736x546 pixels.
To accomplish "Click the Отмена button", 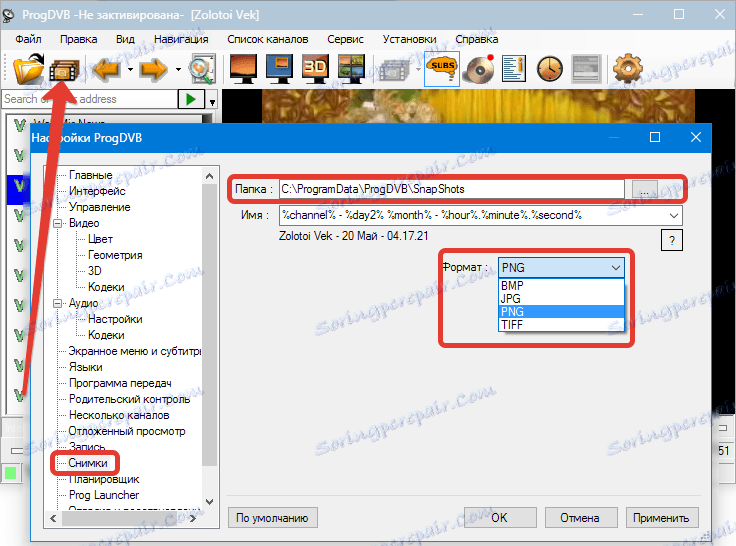I will pyautogui.click(x=581, y=518).
